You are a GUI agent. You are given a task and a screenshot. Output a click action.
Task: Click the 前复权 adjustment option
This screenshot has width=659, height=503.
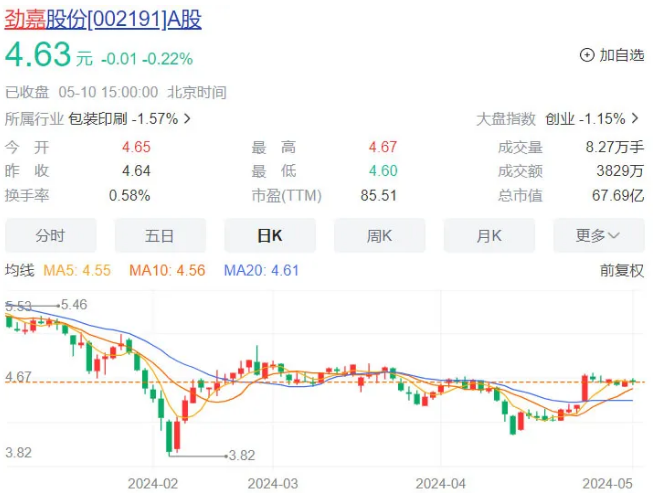(x=622, y=271)
